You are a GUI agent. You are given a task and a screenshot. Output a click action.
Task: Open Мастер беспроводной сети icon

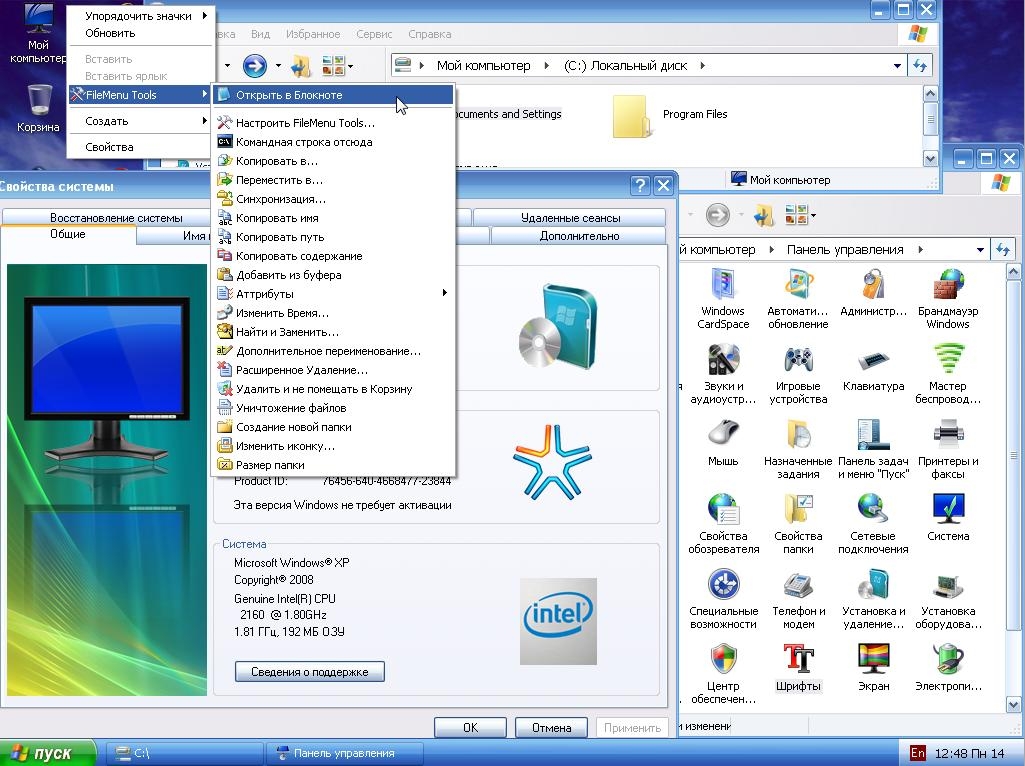(948, 374)
